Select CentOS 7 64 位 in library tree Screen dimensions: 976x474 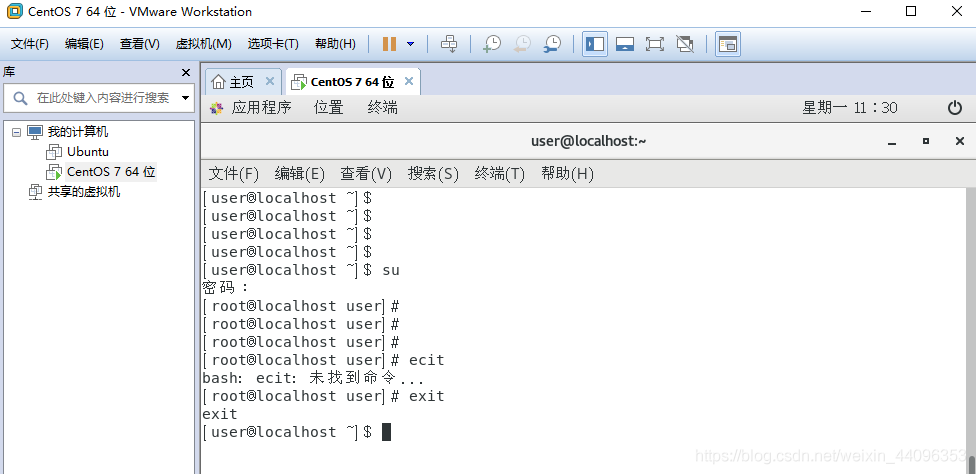111,172
